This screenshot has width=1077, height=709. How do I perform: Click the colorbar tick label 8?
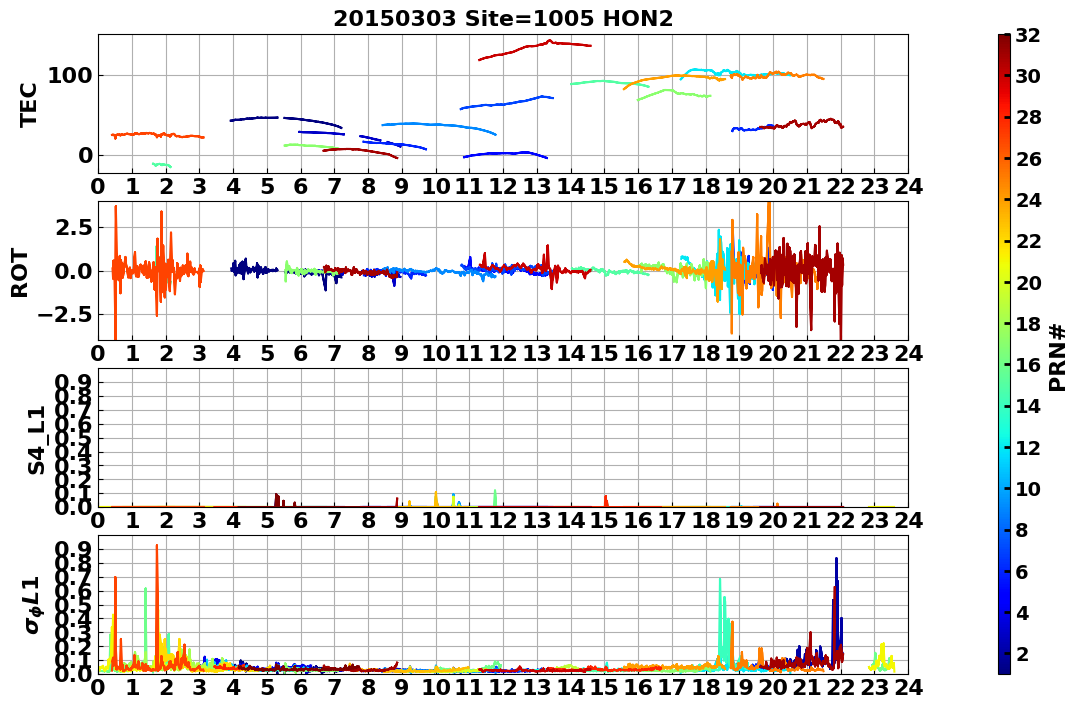[1023, 530]
